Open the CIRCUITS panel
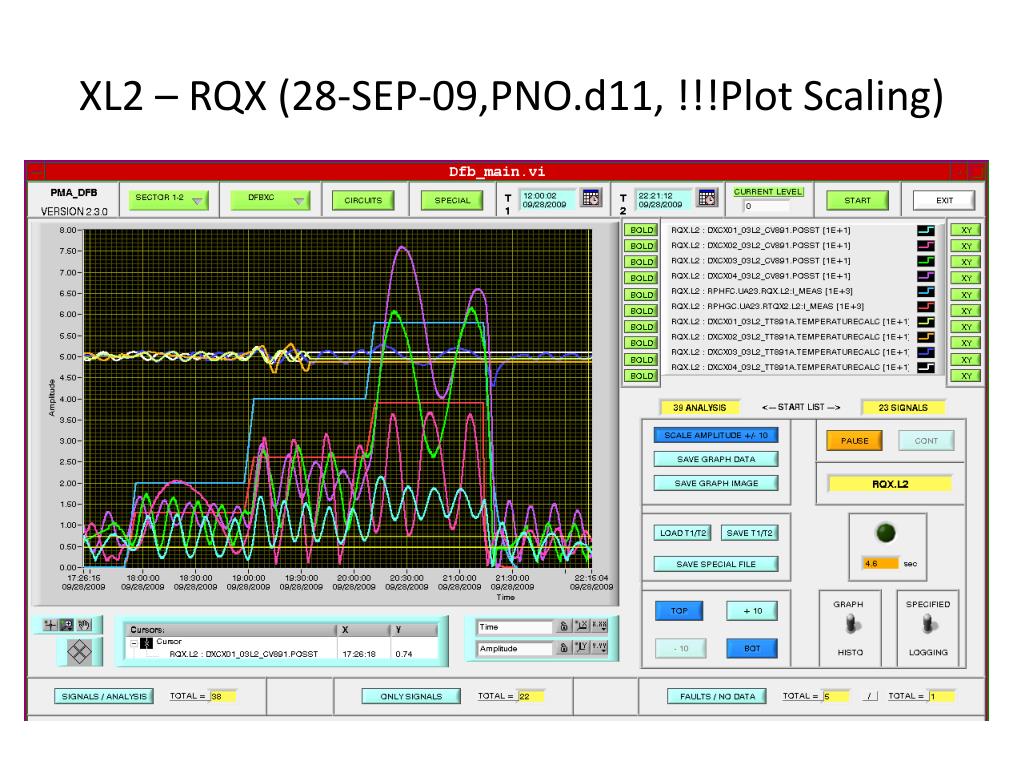 click(363, 200)
